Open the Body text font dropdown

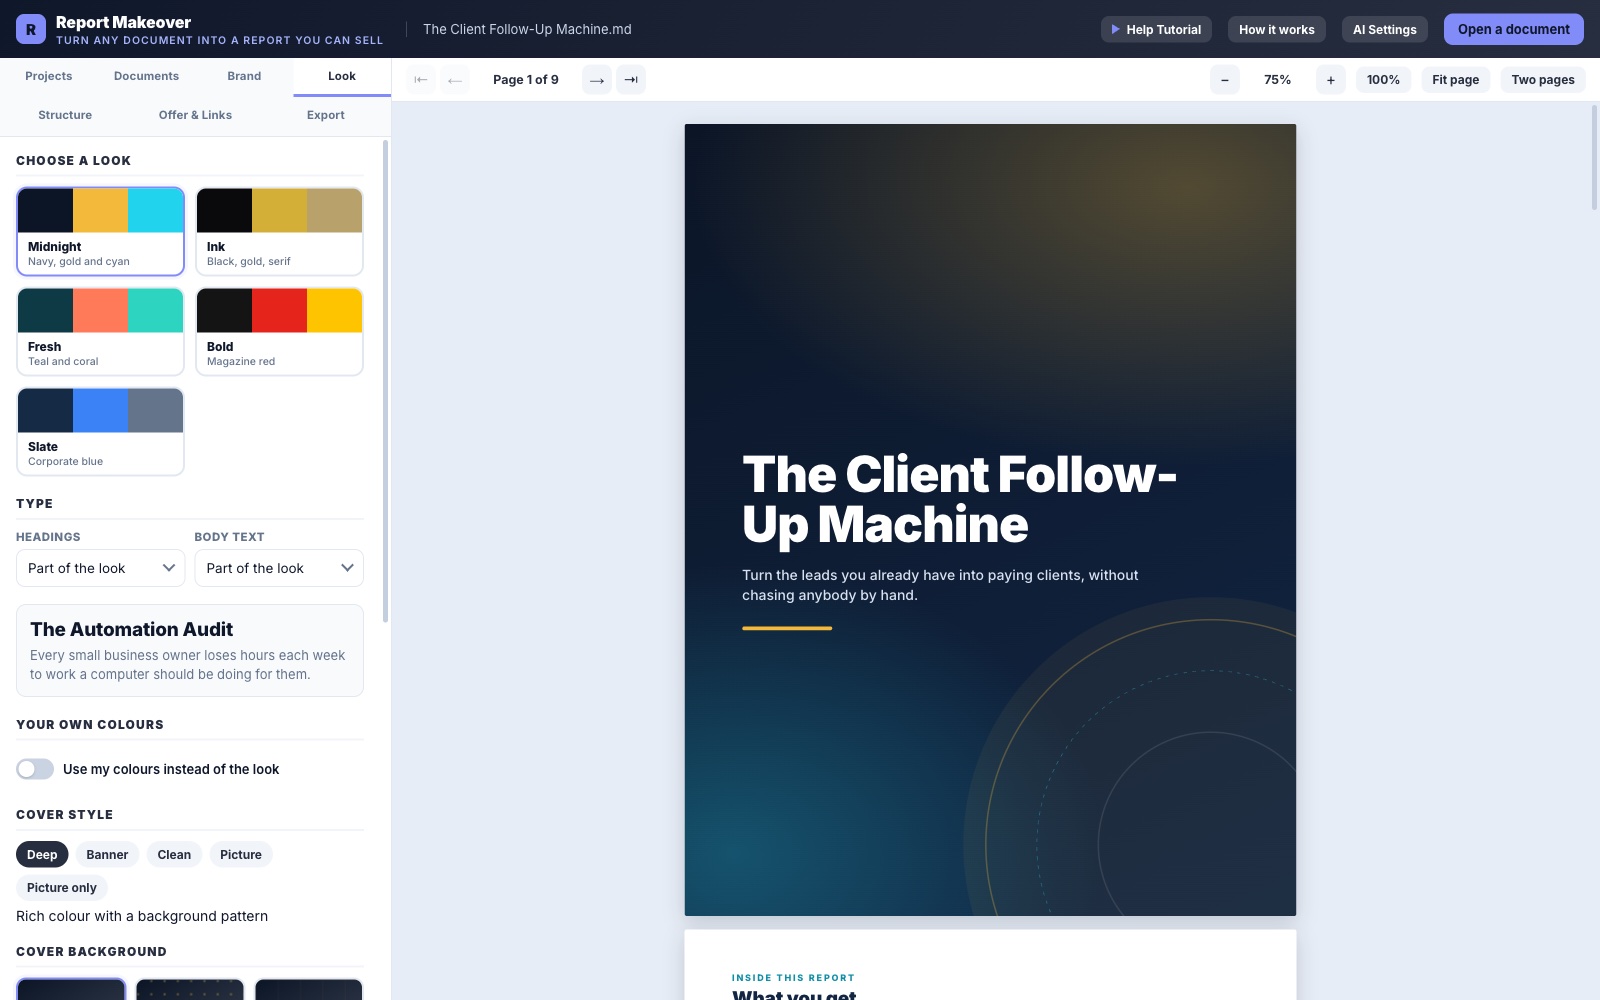(279, 568)
